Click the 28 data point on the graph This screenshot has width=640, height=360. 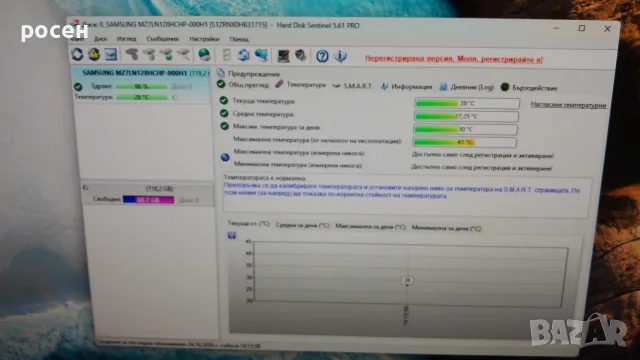pos(407,280)
